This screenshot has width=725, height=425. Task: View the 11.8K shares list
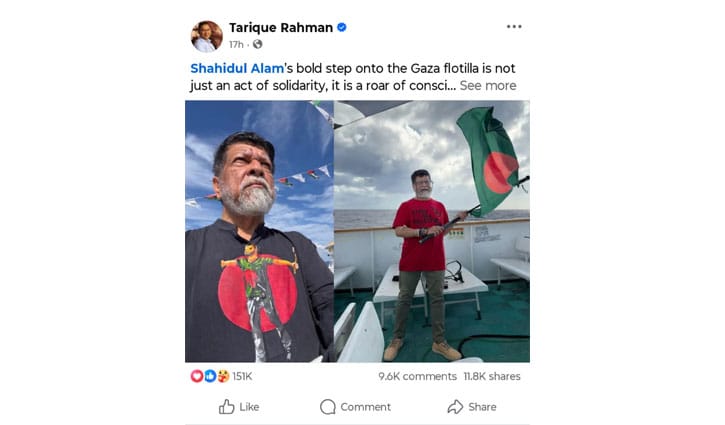[492, 376]
